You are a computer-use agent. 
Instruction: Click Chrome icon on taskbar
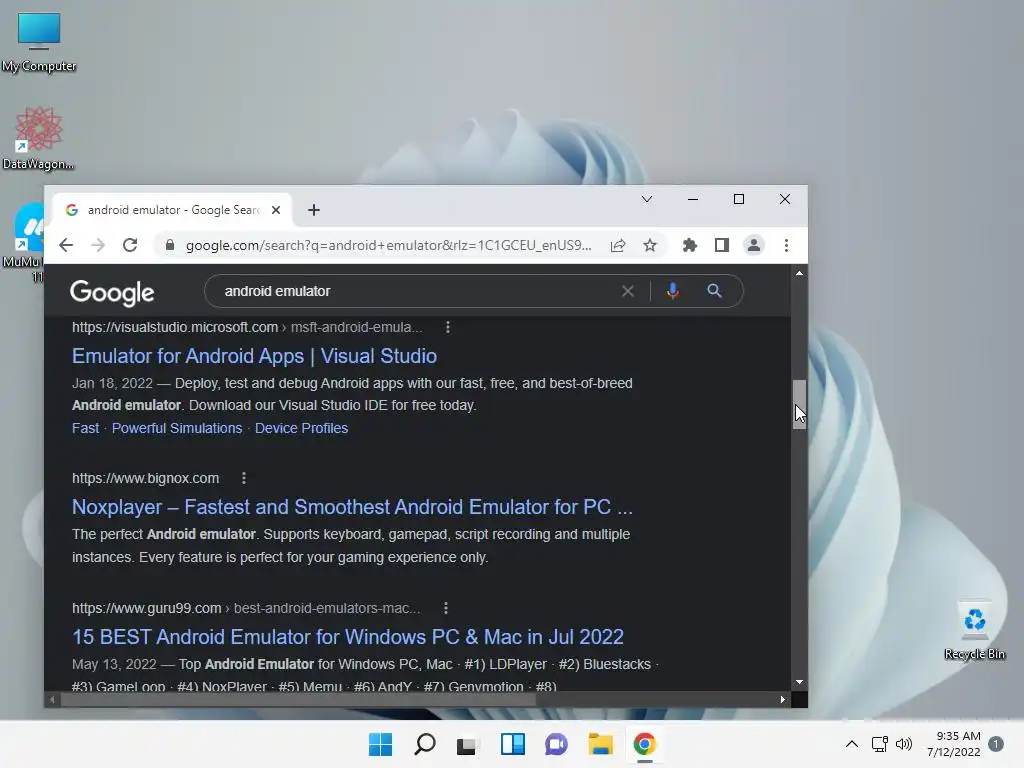(645, 744)
